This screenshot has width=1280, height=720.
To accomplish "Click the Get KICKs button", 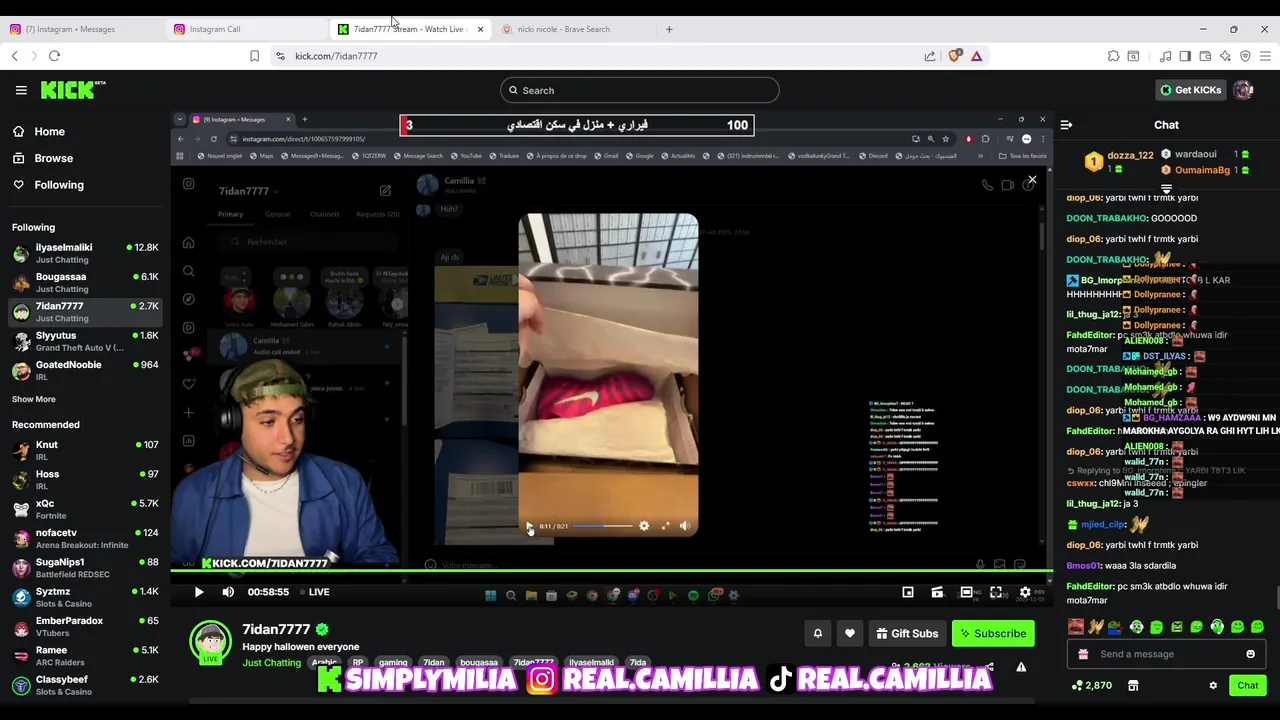I will click(x=1190, y=90).
